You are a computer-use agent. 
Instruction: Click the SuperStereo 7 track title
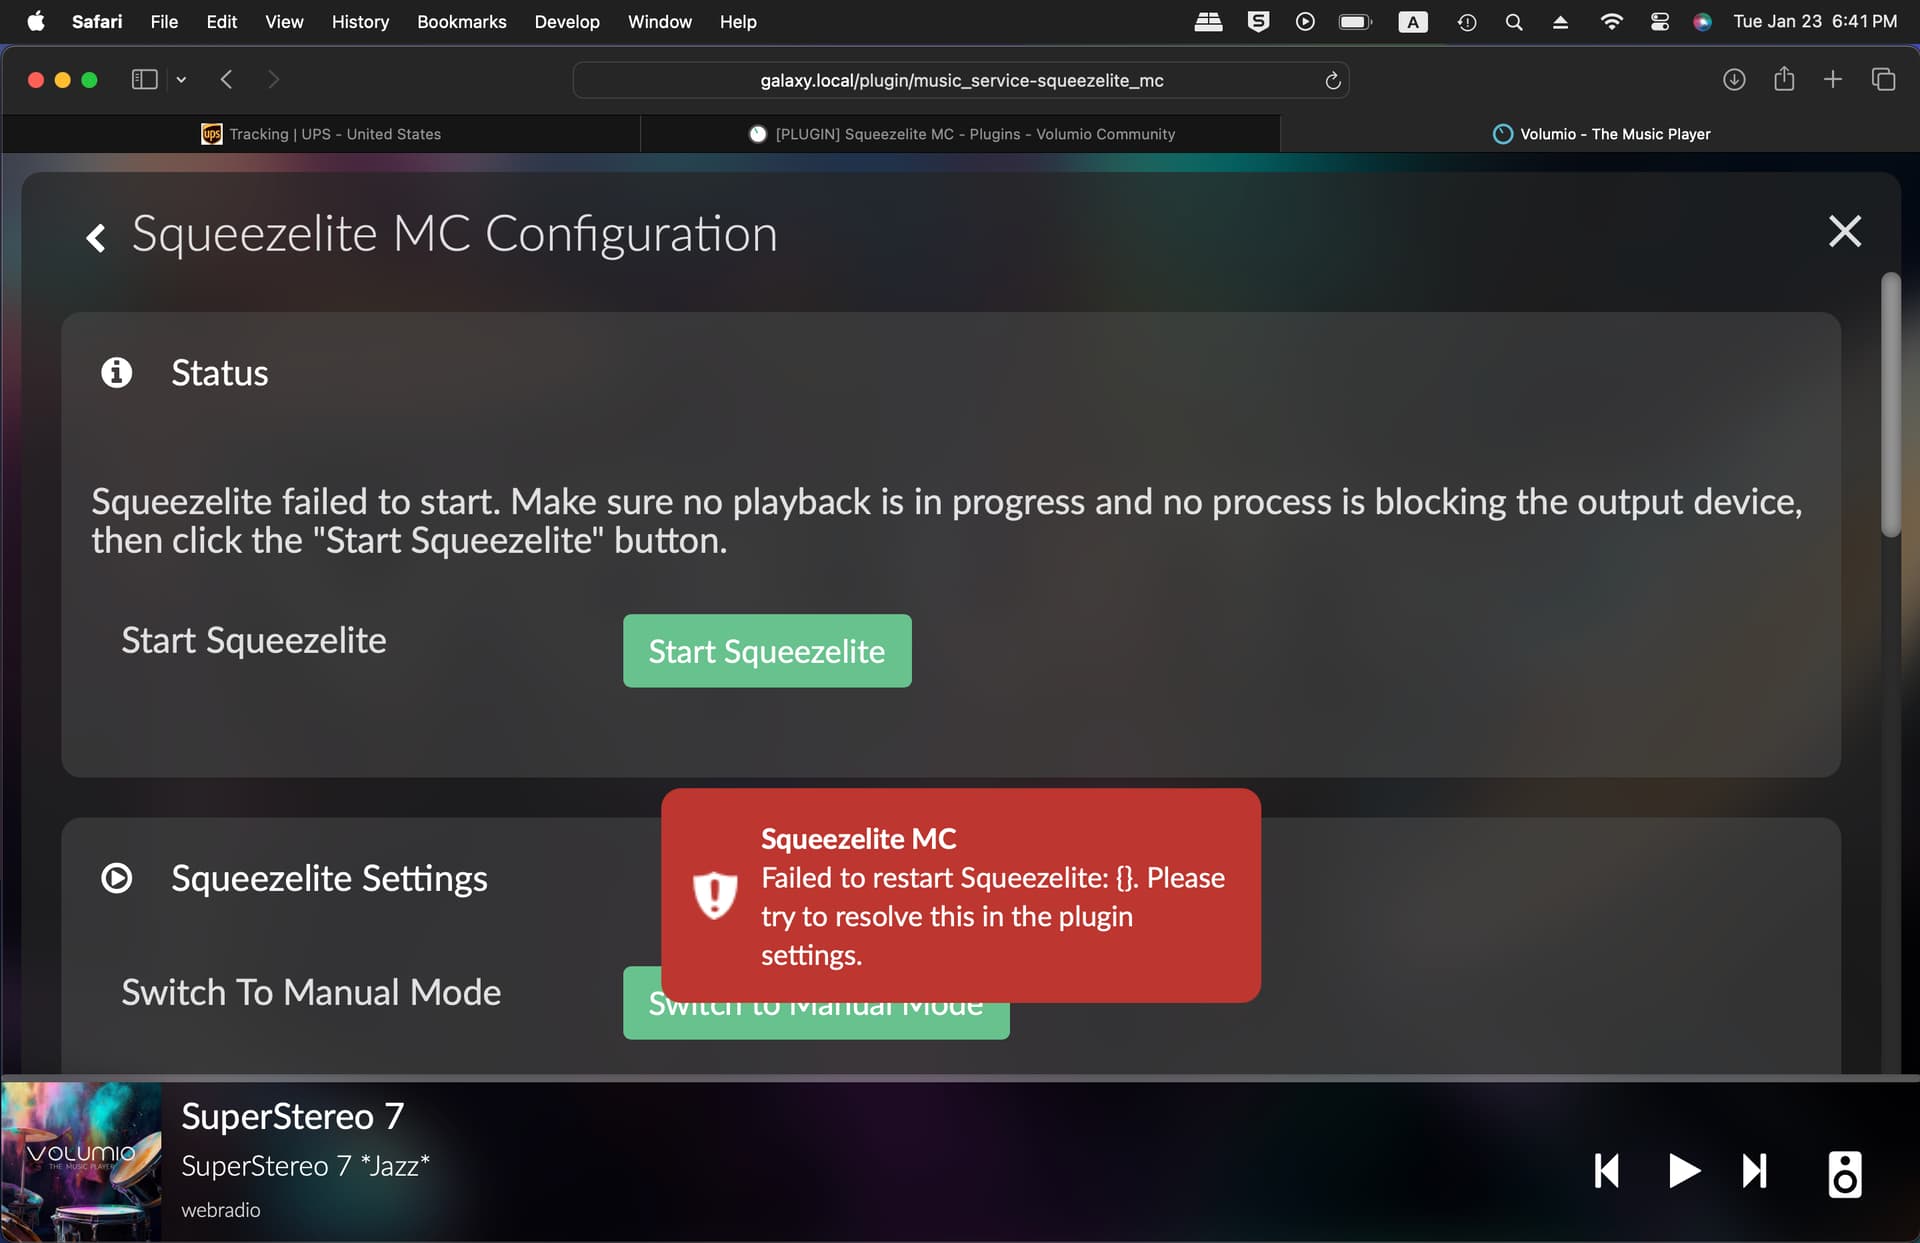point(292,1116)
